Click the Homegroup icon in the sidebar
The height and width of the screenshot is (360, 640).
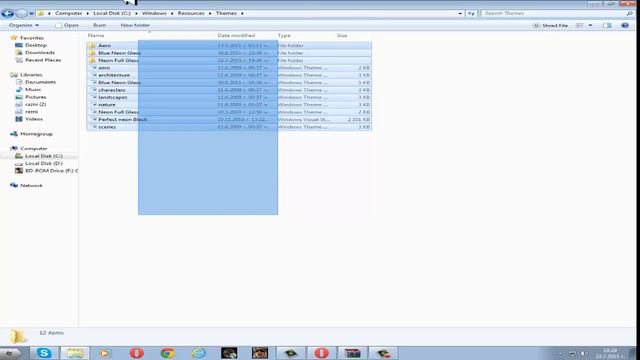click(x=14, y=134)
